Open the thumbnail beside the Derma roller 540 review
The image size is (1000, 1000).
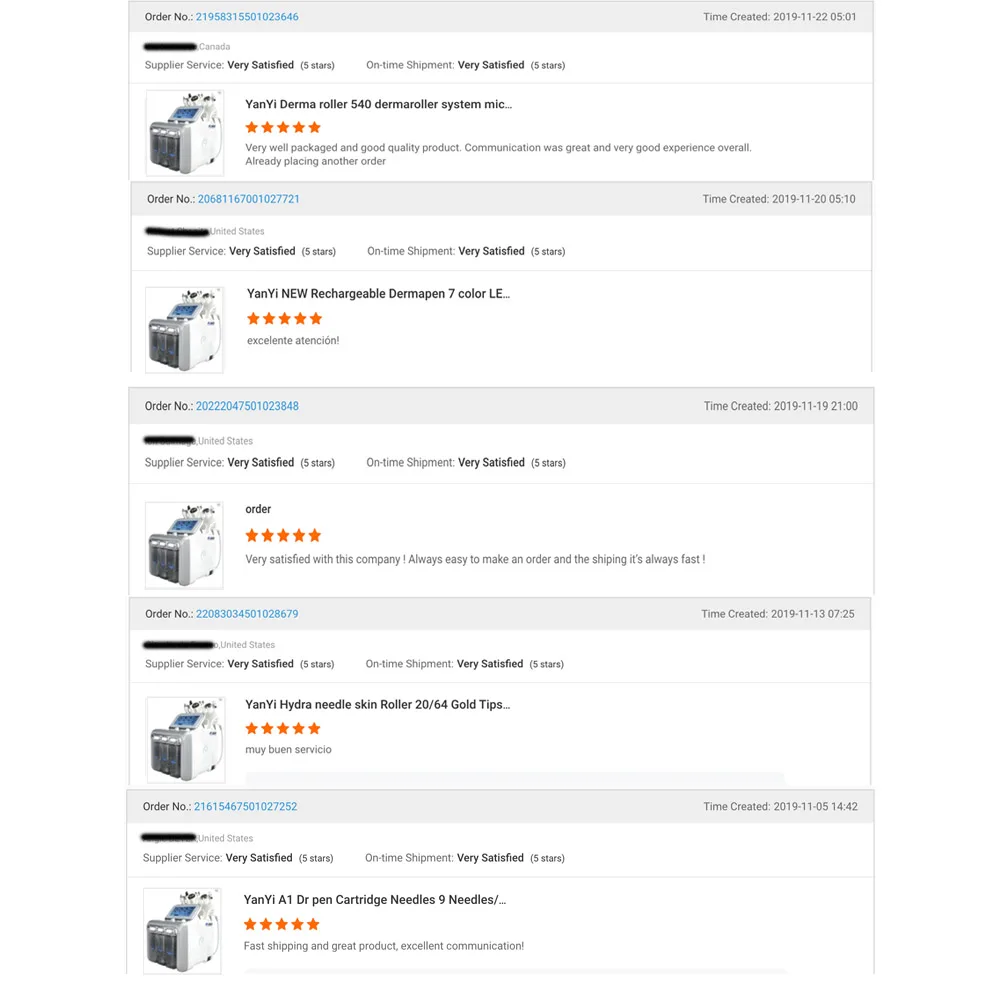[185, 132]
